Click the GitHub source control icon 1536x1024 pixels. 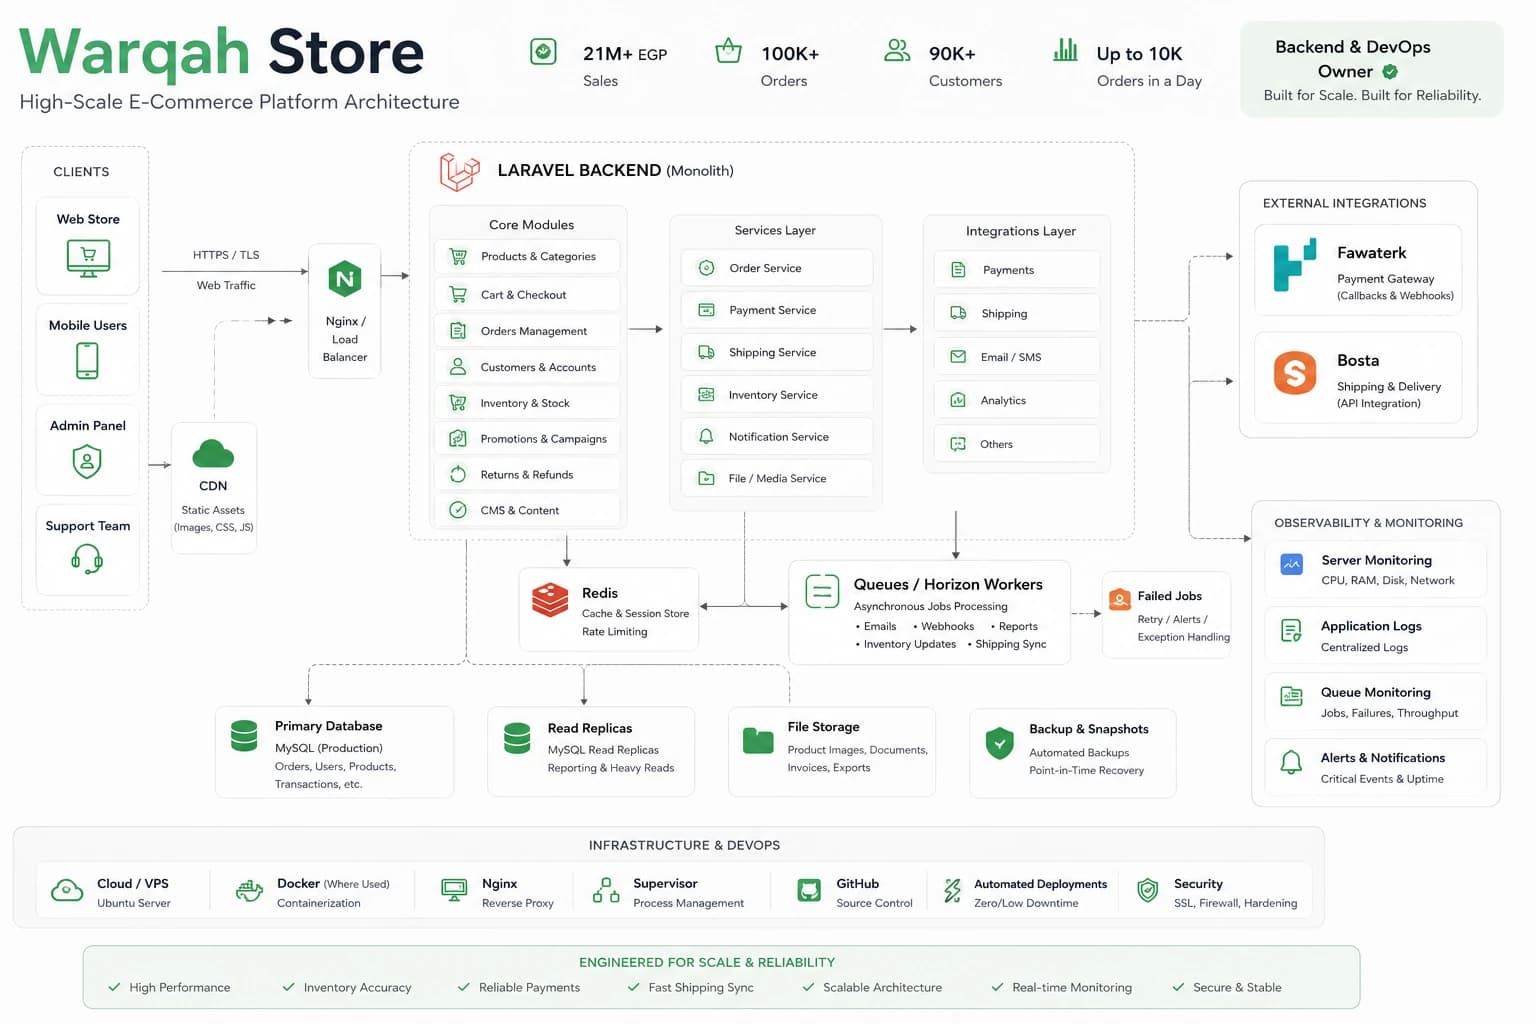tap(809, 890)
